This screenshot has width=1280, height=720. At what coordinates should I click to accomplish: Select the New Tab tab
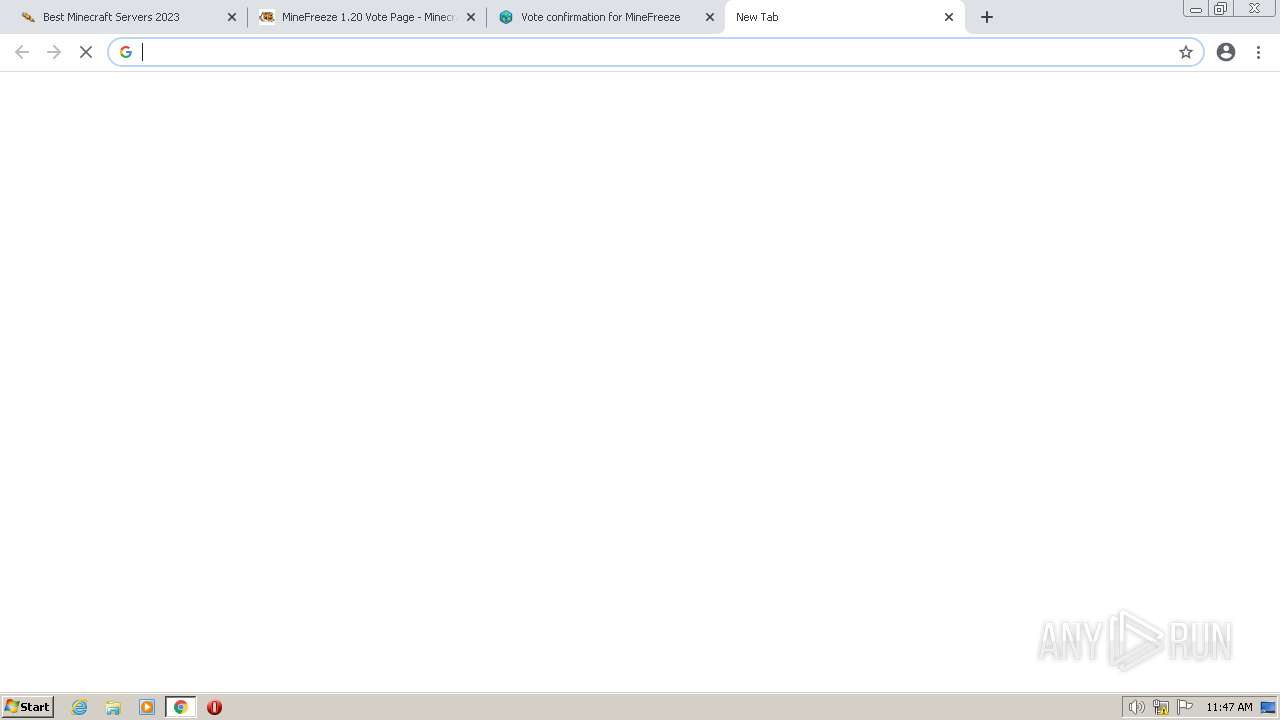pos(844,17)
